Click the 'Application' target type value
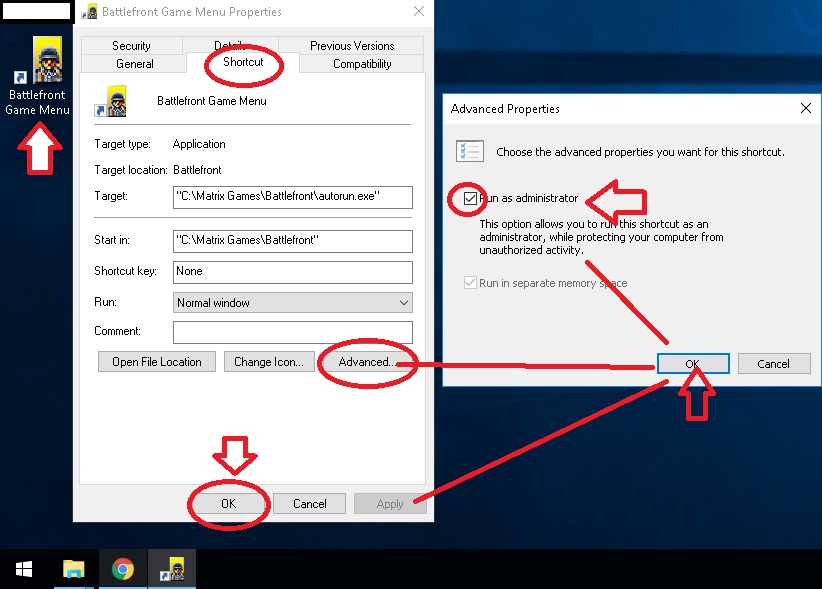822x589 pixels. [199, 144]
